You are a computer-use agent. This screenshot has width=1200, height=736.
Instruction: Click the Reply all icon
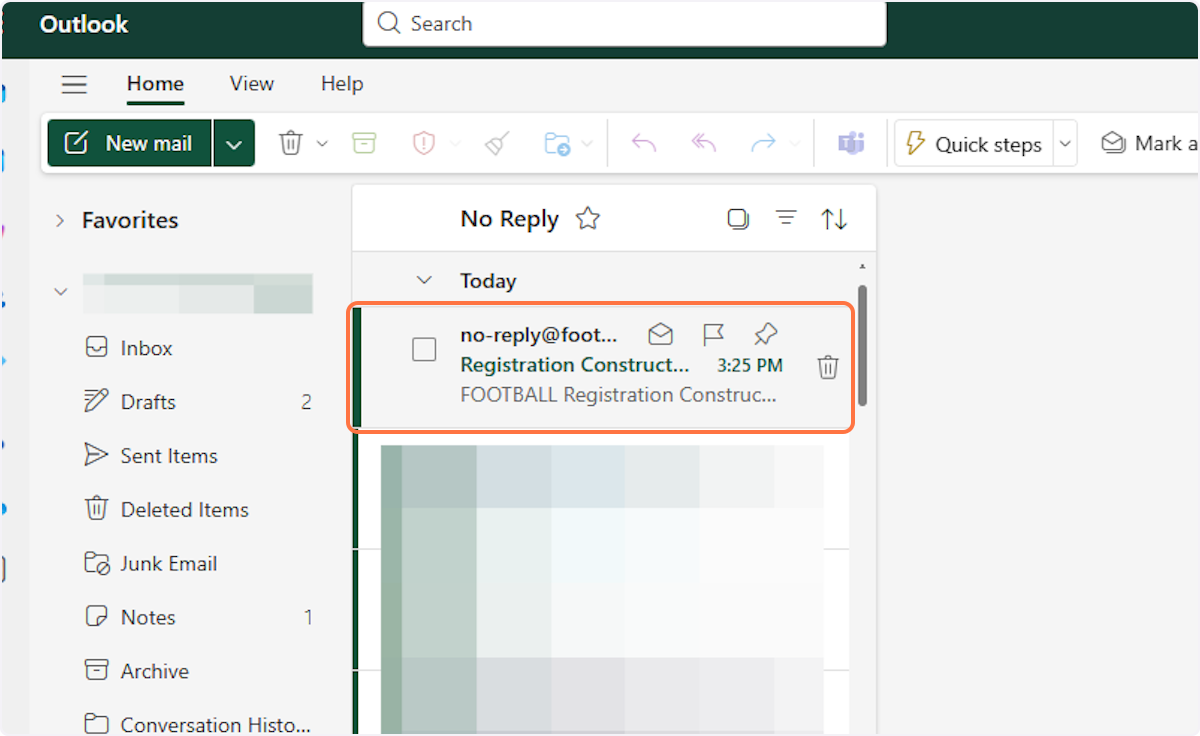704,144
